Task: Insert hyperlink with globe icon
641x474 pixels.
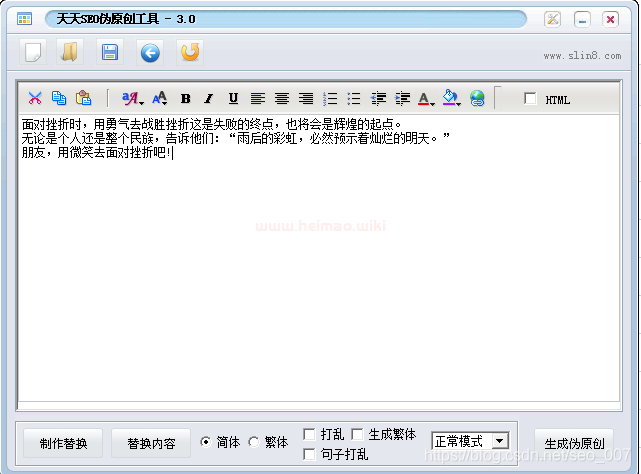Action: (477, 98)
